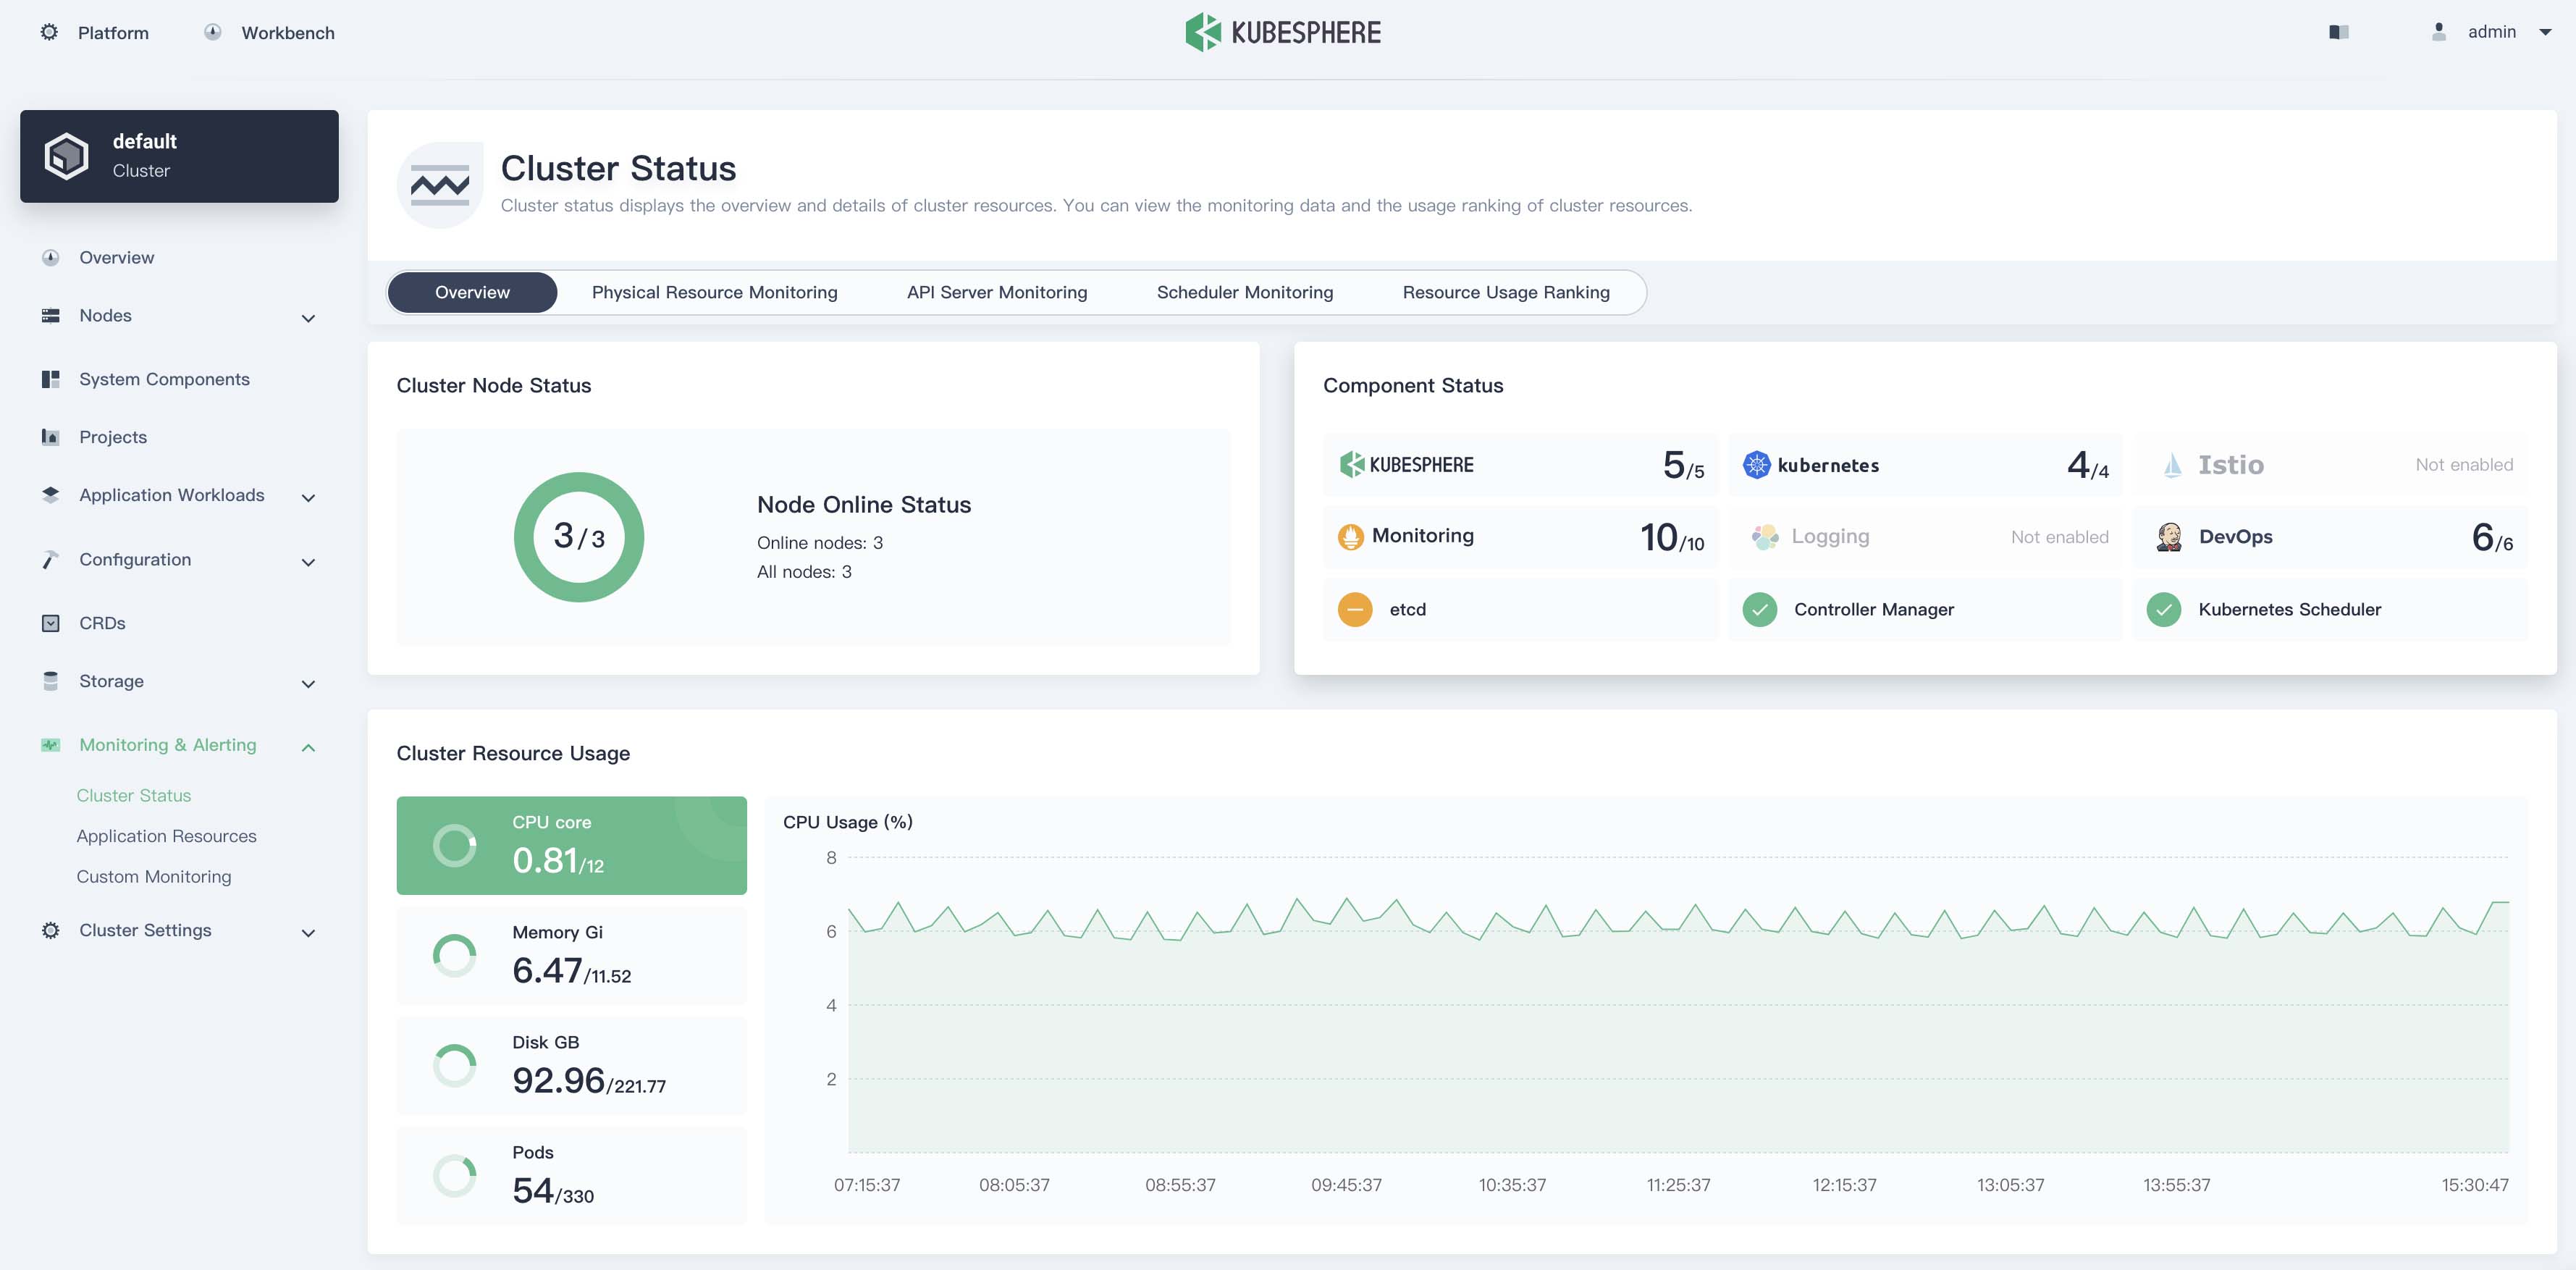Click the Istio sail icon
The height and width of the screenshot is (1270, 2576).
tap(2172, 465)
